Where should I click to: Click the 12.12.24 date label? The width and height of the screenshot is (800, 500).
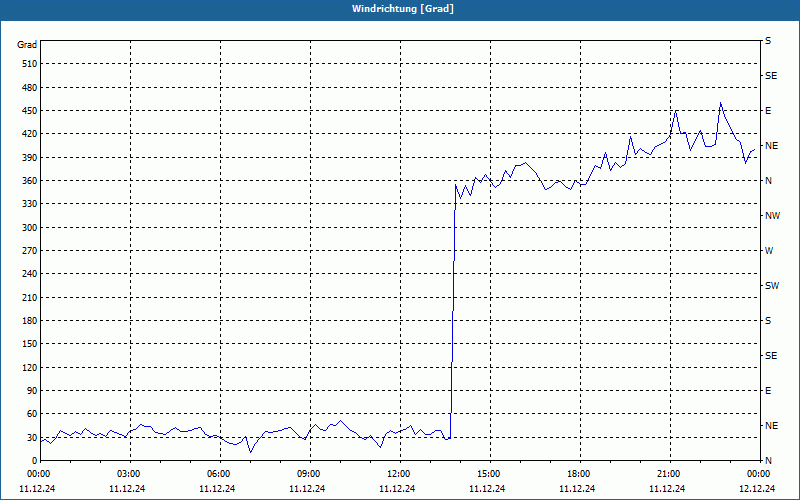(757, 488)
